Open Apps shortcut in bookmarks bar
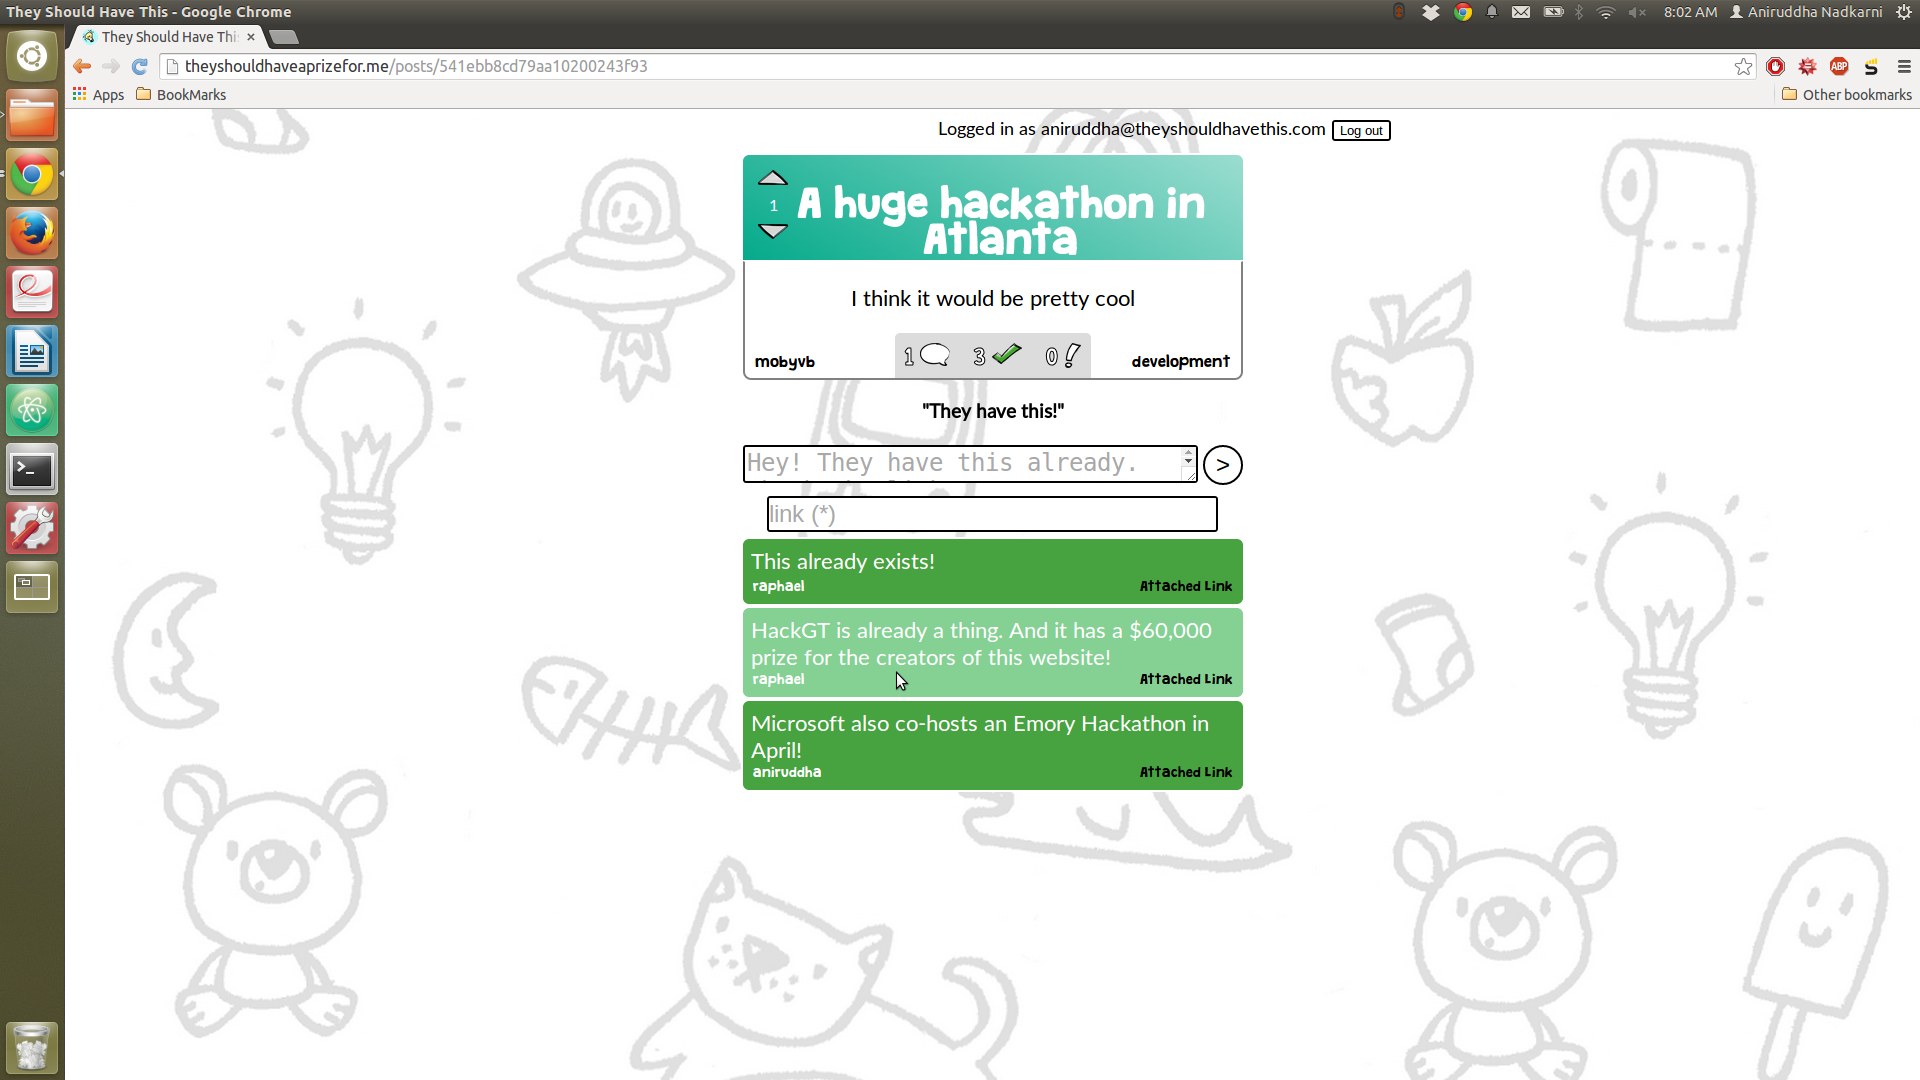Viewport: 1920px width, 1080px height. pos(98,95)
